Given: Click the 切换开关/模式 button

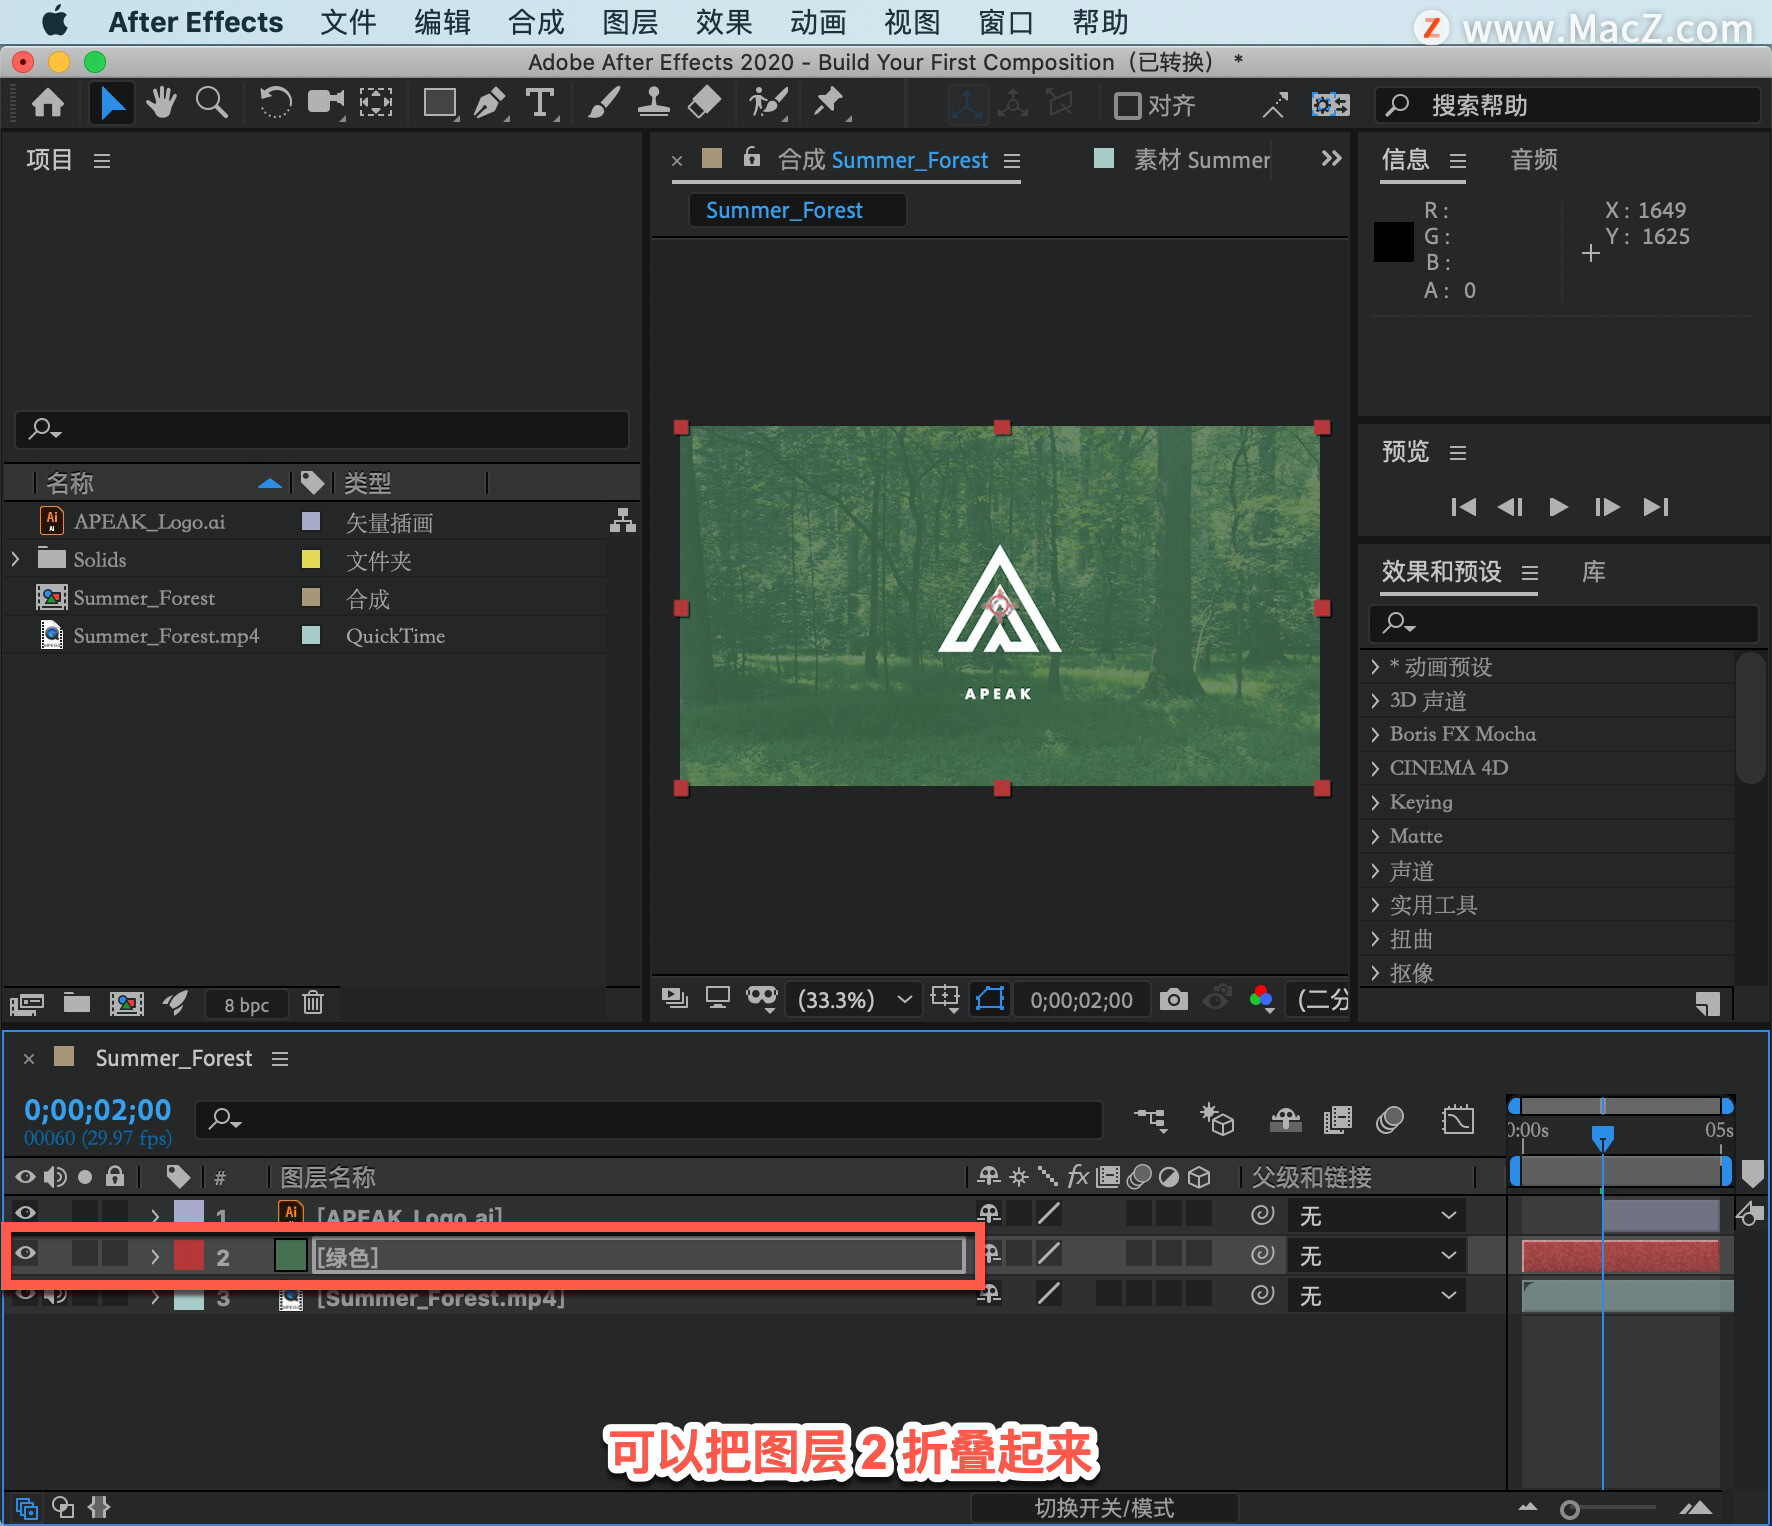Looking at the screenshot, I should coord(1104,1507).
